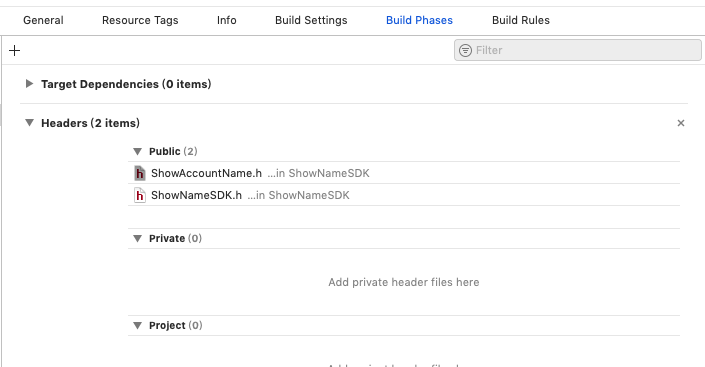The image size is (705, 367).
Task: Go to the Info tab
Action: click(227, 20)
